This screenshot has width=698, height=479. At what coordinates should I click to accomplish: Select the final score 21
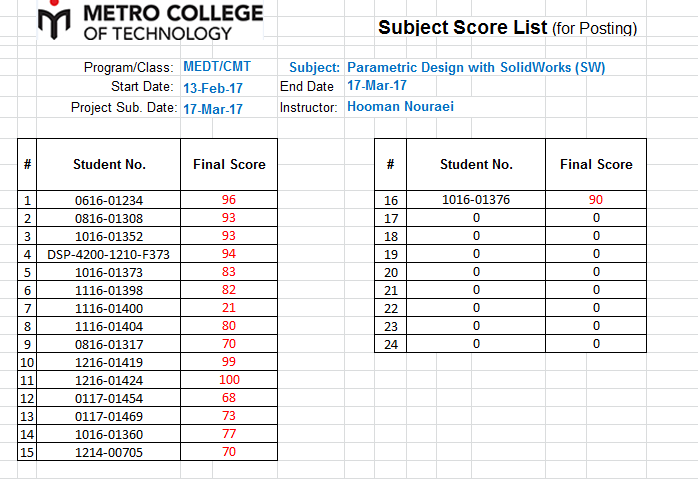pos(229,308)
